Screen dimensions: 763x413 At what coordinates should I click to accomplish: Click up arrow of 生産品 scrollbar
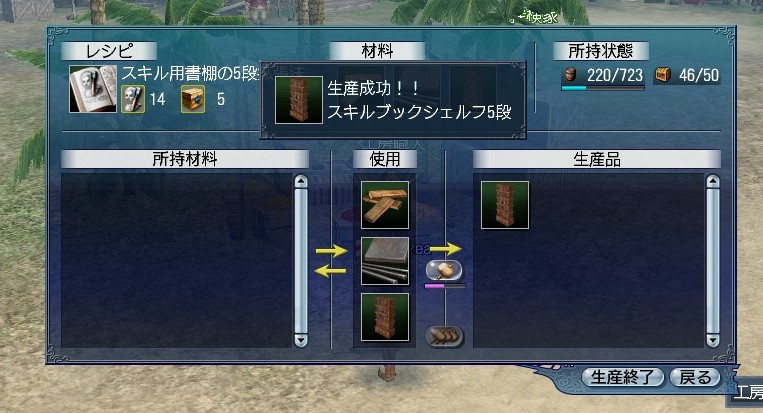[x=713, y=182]
